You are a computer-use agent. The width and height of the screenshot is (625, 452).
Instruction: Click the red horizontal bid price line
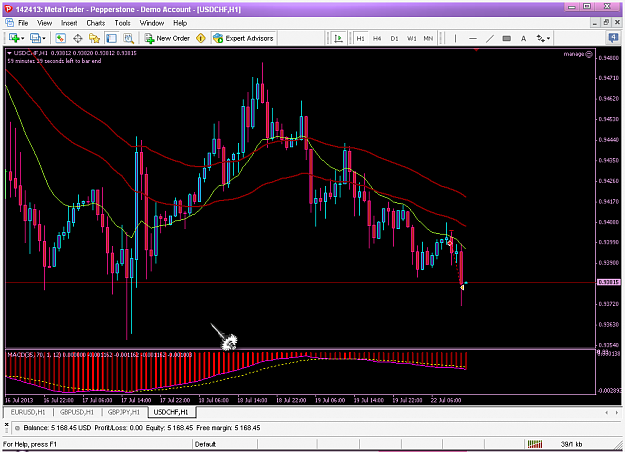pyautogui.click(x=299, y=283)
